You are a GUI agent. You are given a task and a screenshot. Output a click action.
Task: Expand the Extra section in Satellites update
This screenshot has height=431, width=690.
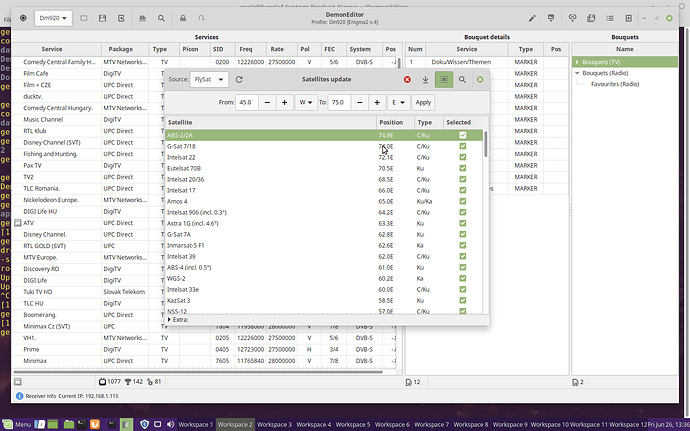coord(178,320)
